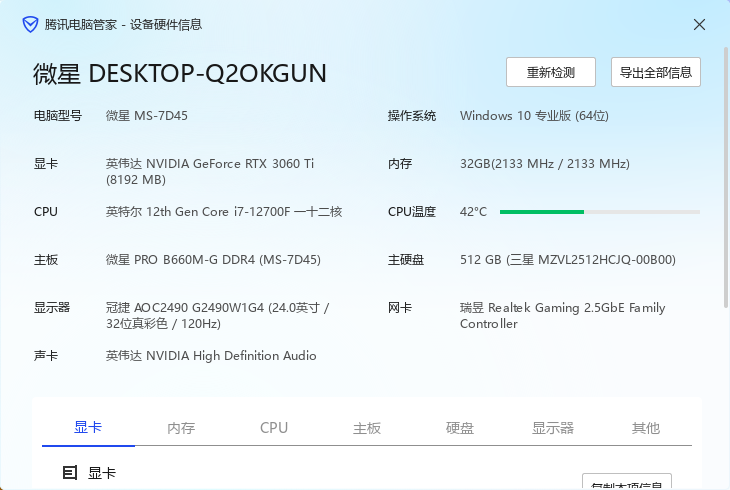Click the memory value 32GB(2133 MHz / 2133 MHz)

tap(545, 163)
